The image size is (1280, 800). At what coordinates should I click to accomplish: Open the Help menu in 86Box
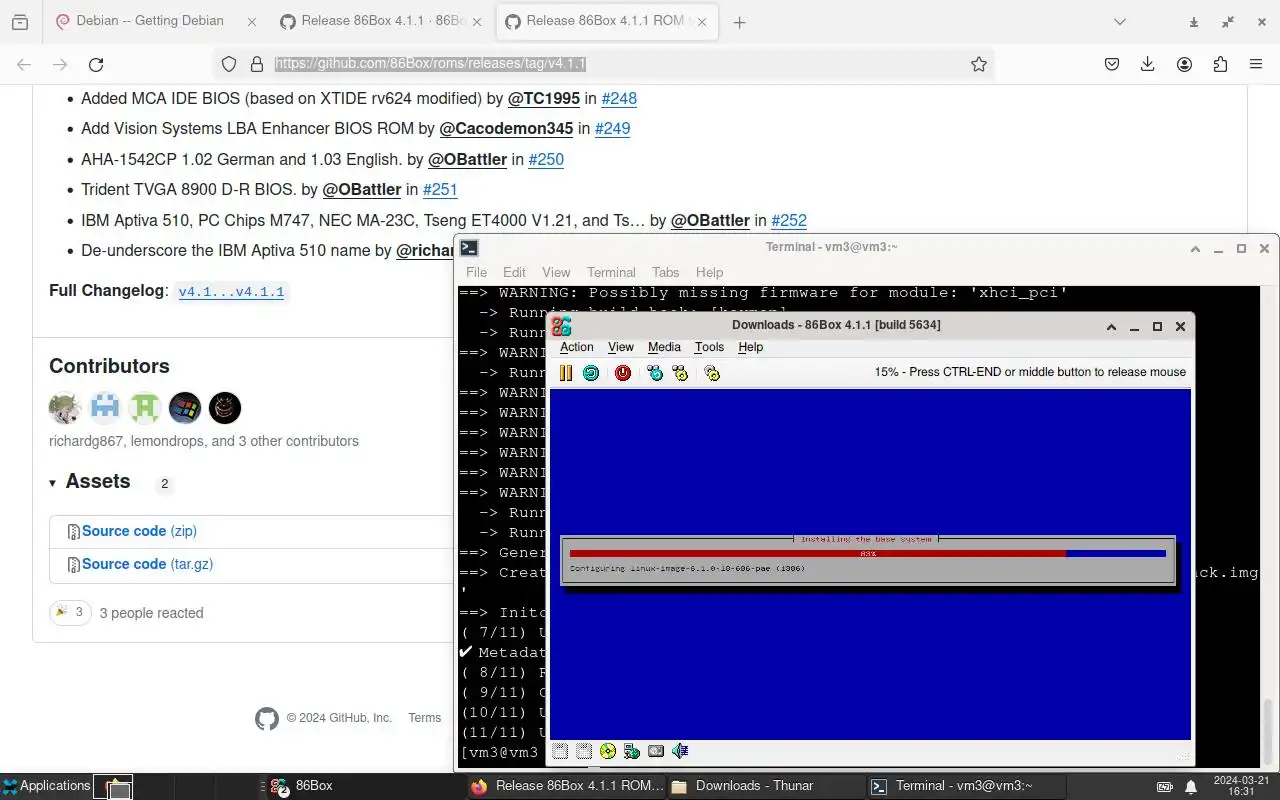coord(750,347)
